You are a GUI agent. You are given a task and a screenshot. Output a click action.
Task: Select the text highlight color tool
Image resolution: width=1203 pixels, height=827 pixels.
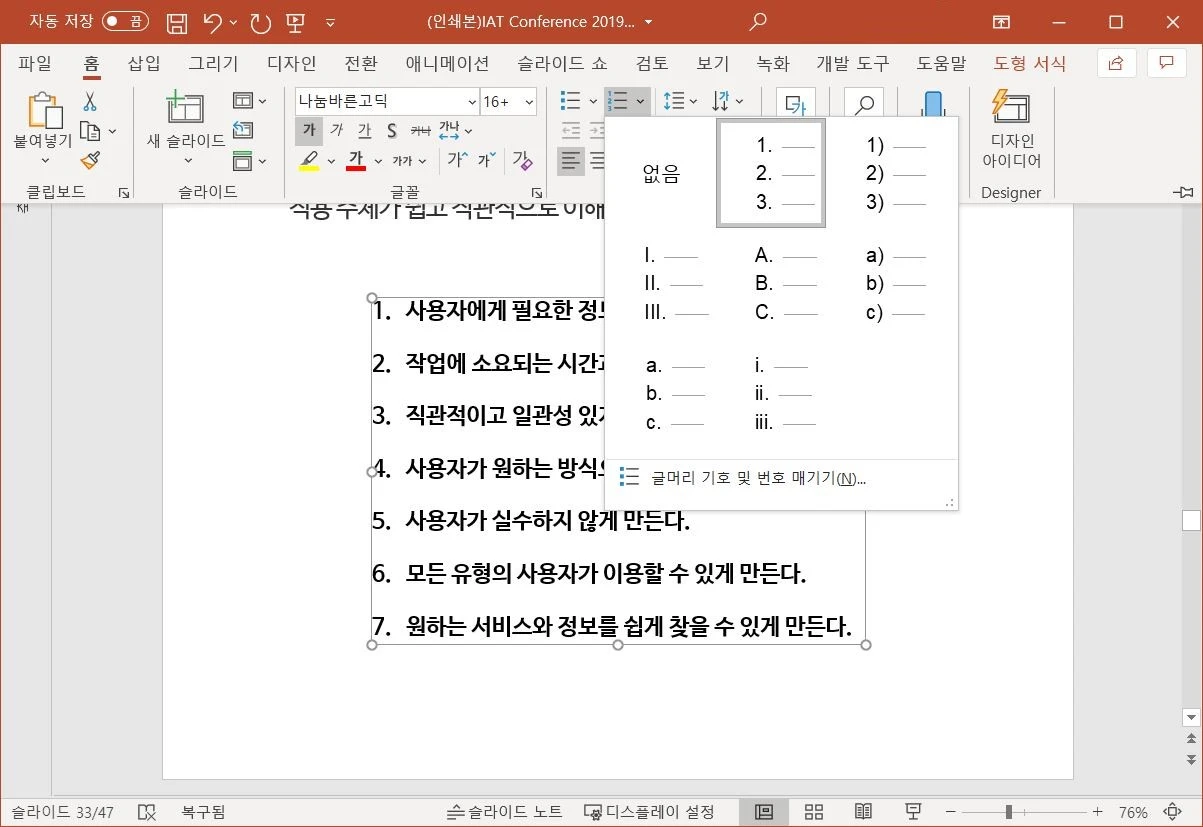pyautogui.click(x=312, y=161)
